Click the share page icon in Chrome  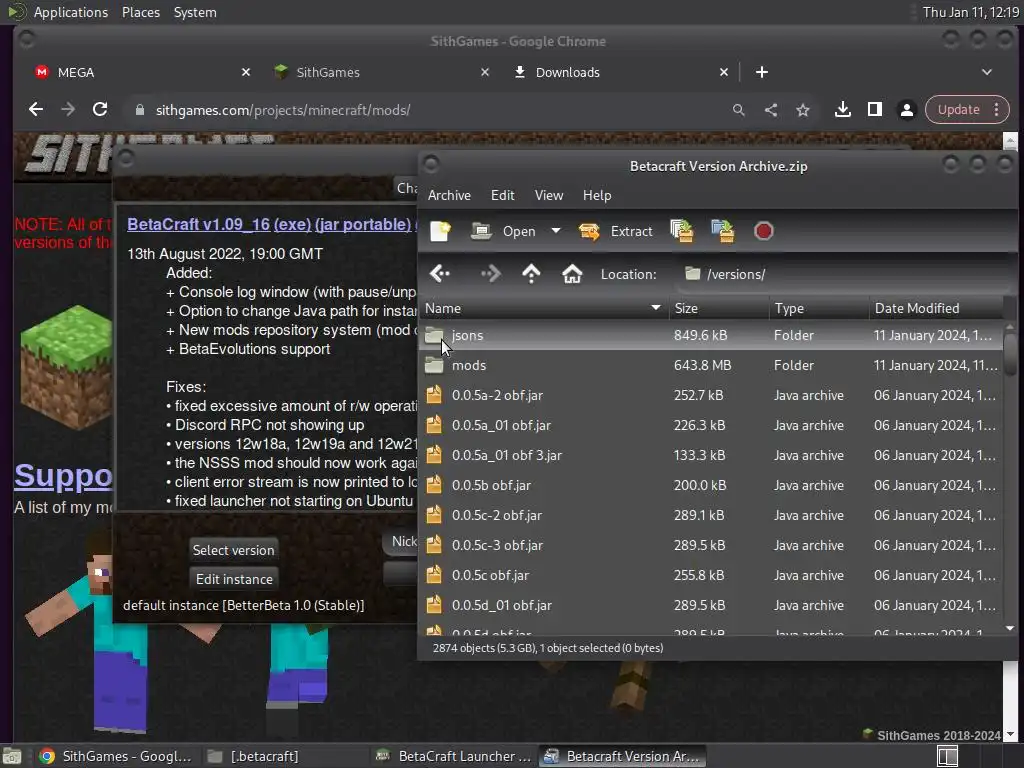pos(771,110)
